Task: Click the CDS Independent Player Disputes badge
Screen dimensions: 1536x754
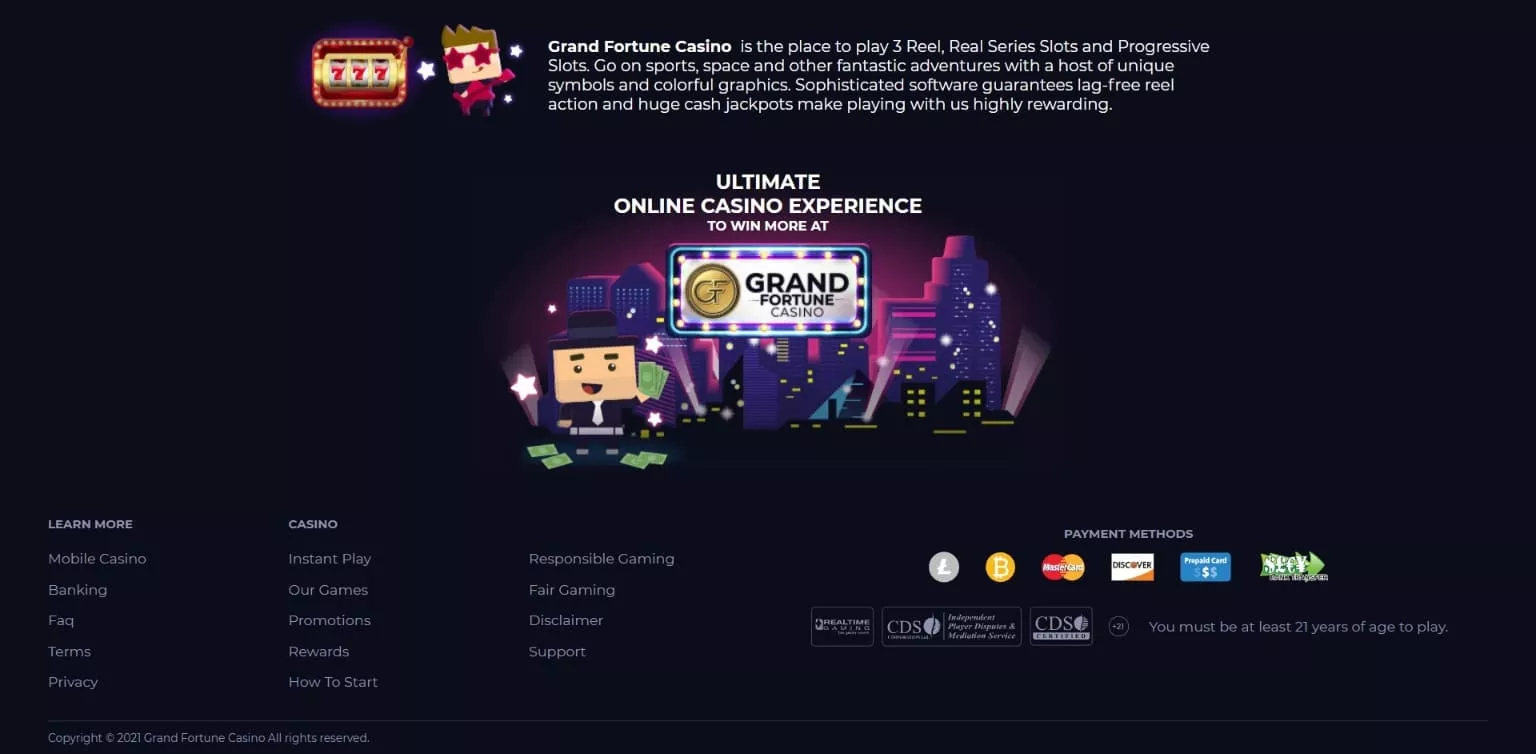Action: pyautogui.click(x=952, y=626)
